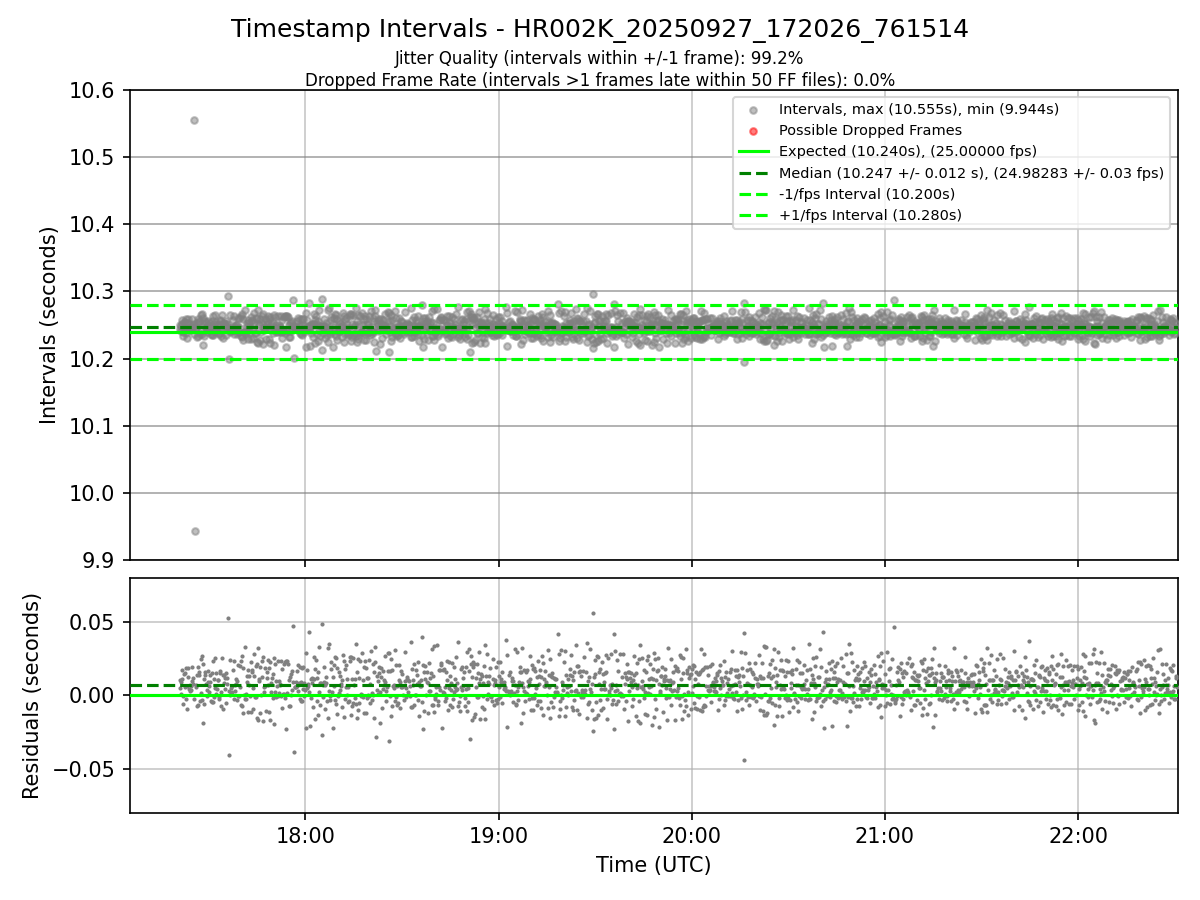Click the 21:00 time tick label
The width and height of the screenshot is (1200, 900).
(884, 834)
